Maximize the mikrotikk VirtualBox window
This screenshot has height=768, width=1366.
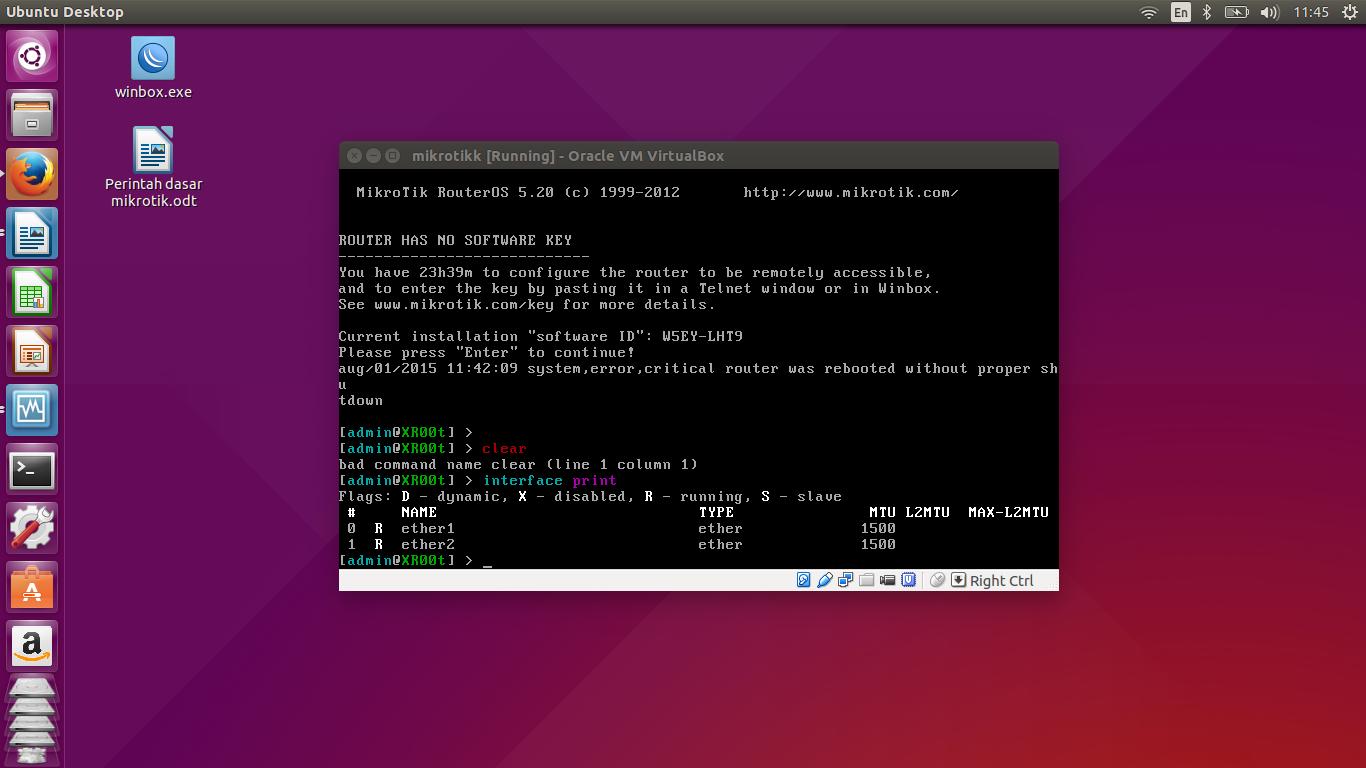pyautogui.click(x=392, y=156)
